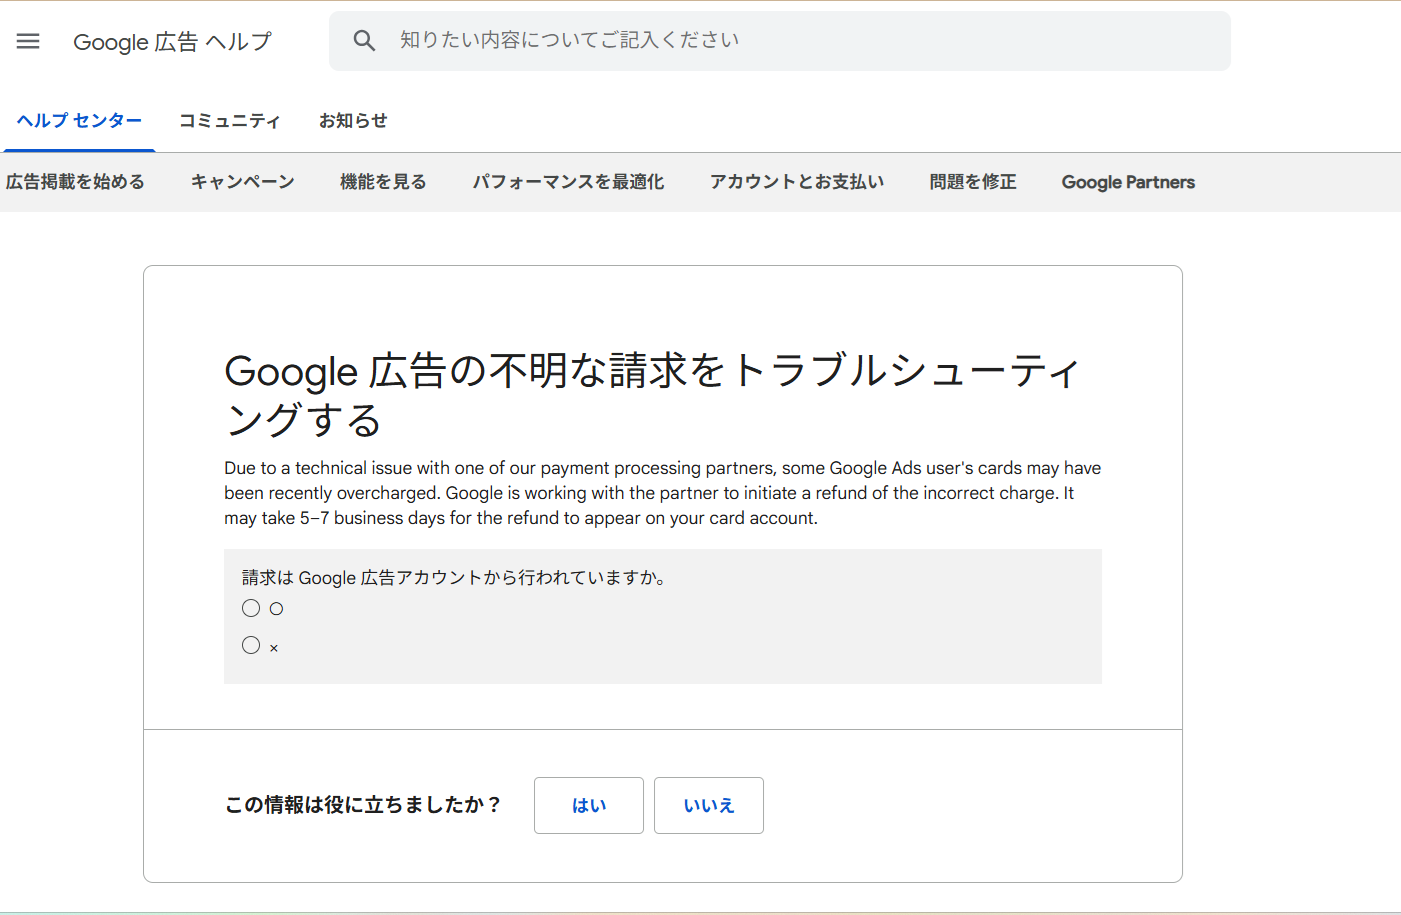Image resolution: width=1401 pixels, height=915 pixels.
Task: Click the question text 請求は Google 広告アカウント
Action: 455,577
